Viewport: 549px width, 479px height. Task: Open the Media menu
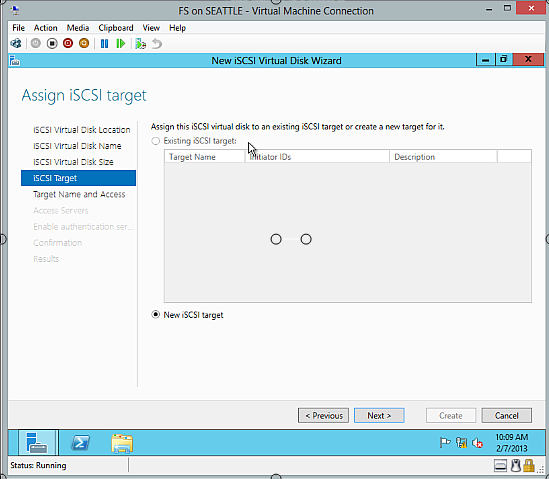[78, 28]
